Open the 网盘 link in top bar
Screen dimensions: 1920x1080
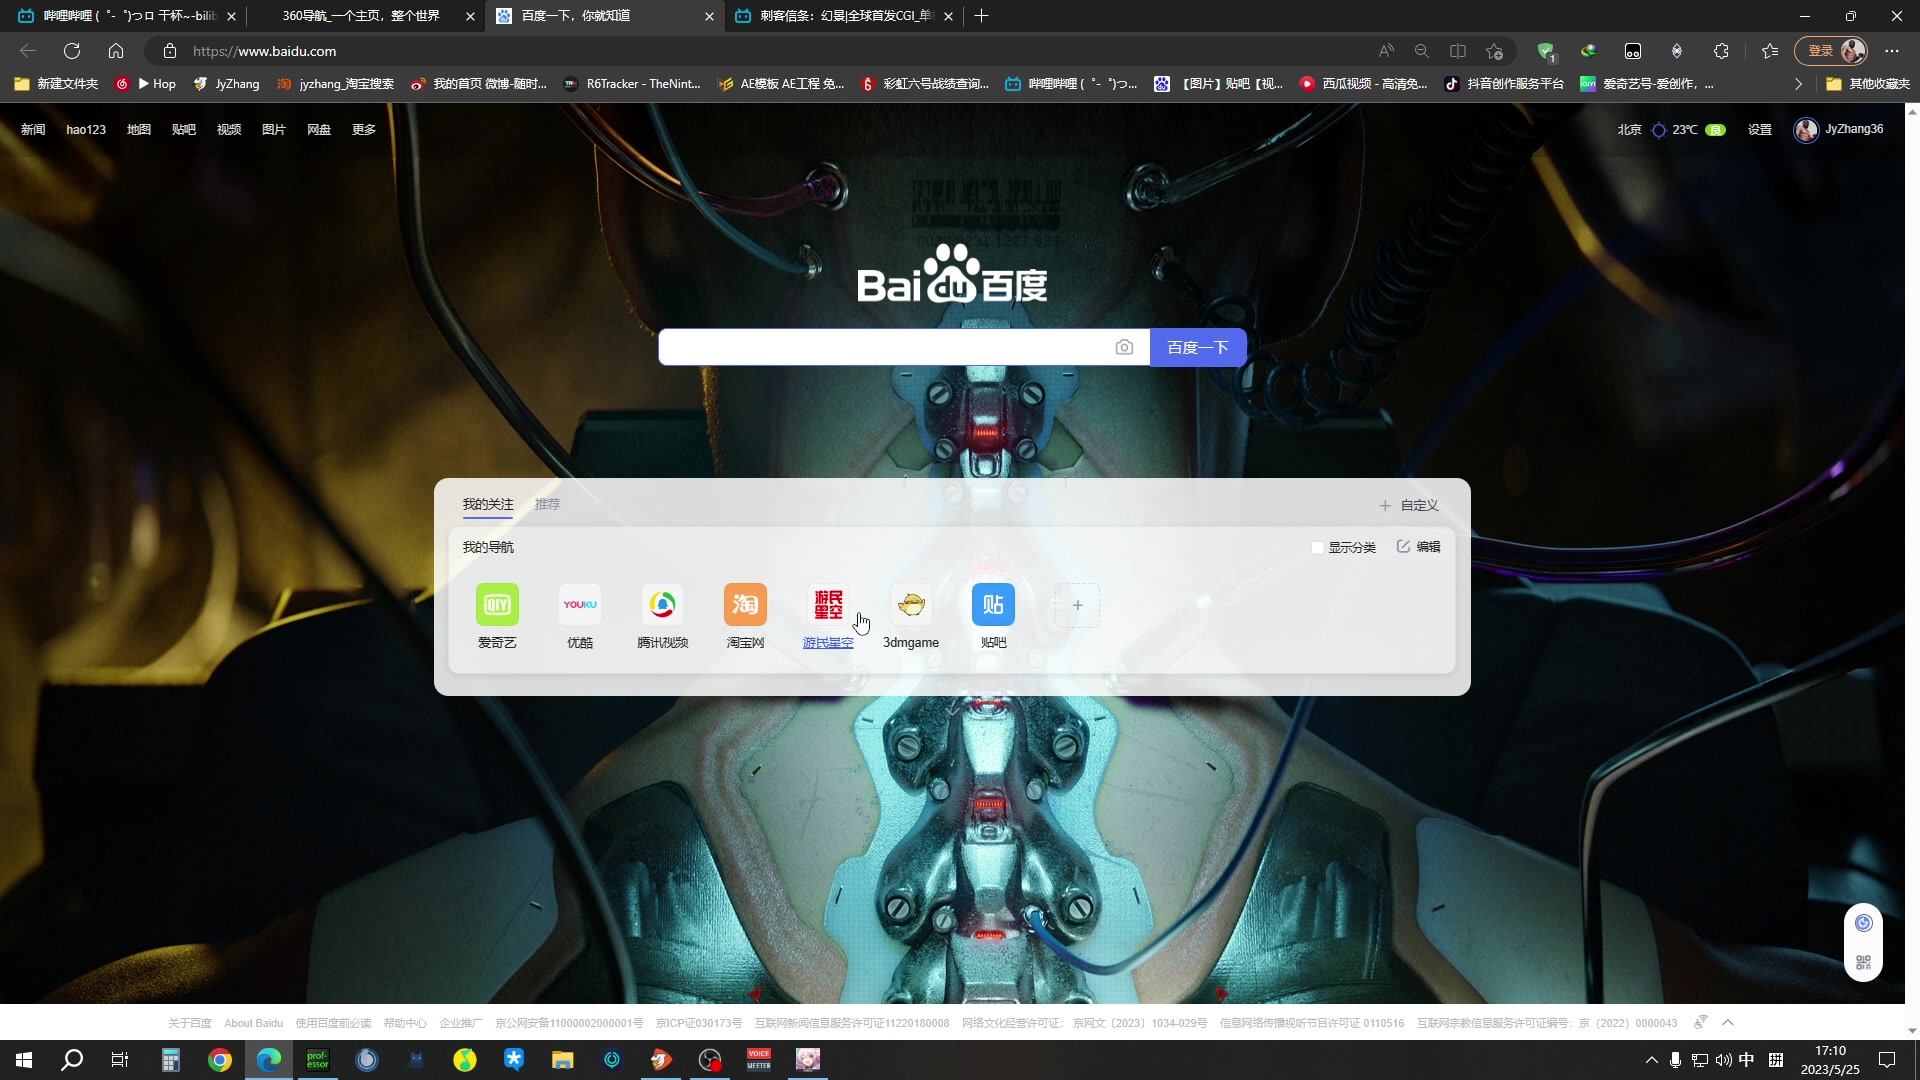pos(319,130)
